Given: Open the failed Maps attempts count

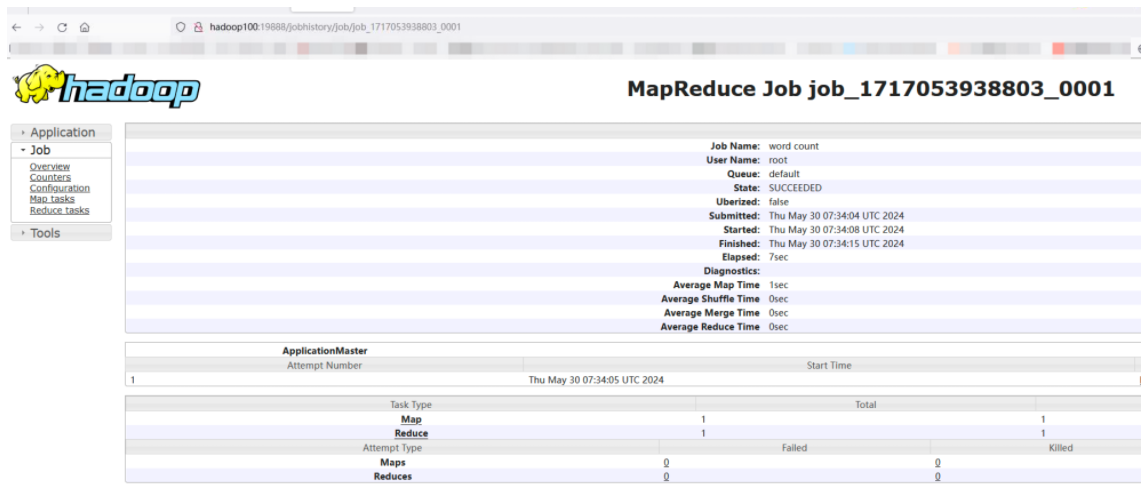Looking at the screenshot, I should click(x=666, y=462).
